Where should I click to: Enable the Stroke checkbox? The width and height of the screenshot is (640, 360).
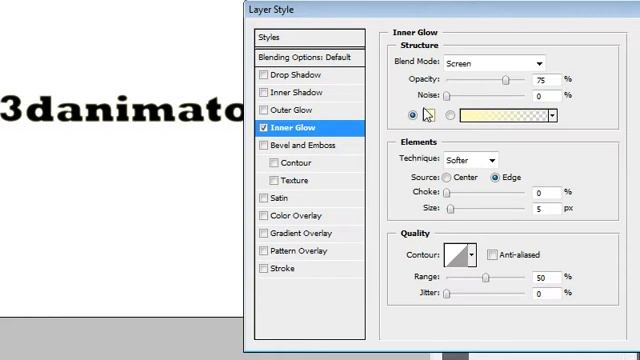pos(263,268)
